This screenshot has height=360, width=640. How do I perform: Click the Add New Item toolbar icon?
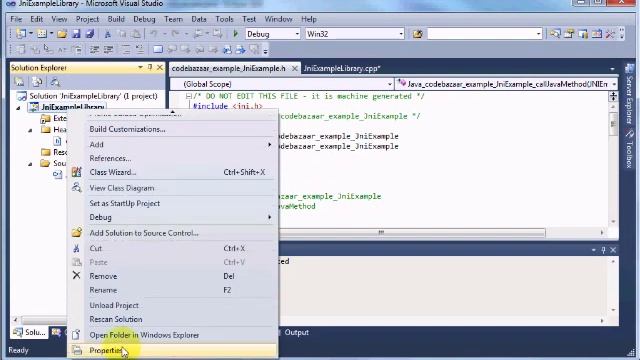(x=41, y=34)
